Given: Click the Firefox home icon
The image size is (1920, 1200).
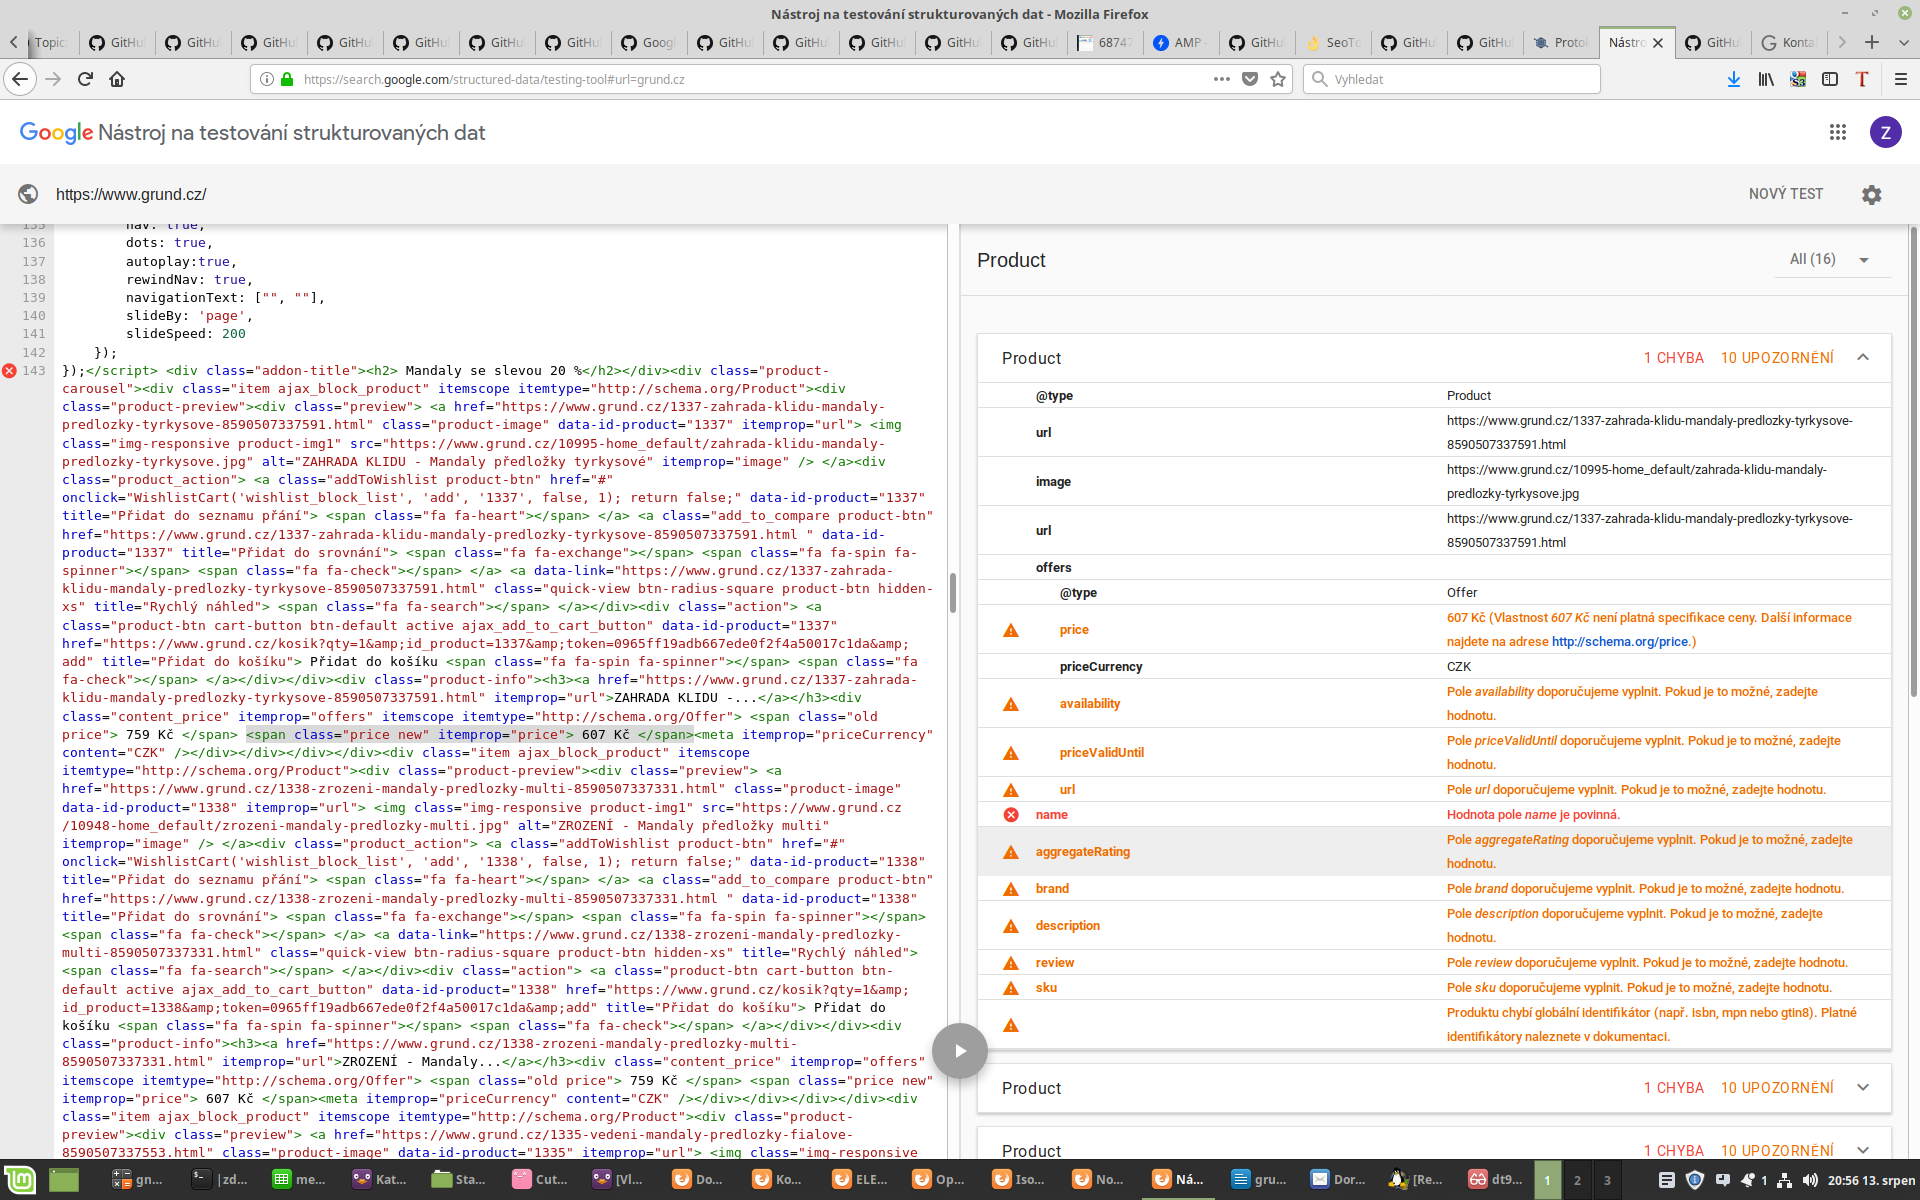Looking at the screenshot, I should tap(117, 79).
